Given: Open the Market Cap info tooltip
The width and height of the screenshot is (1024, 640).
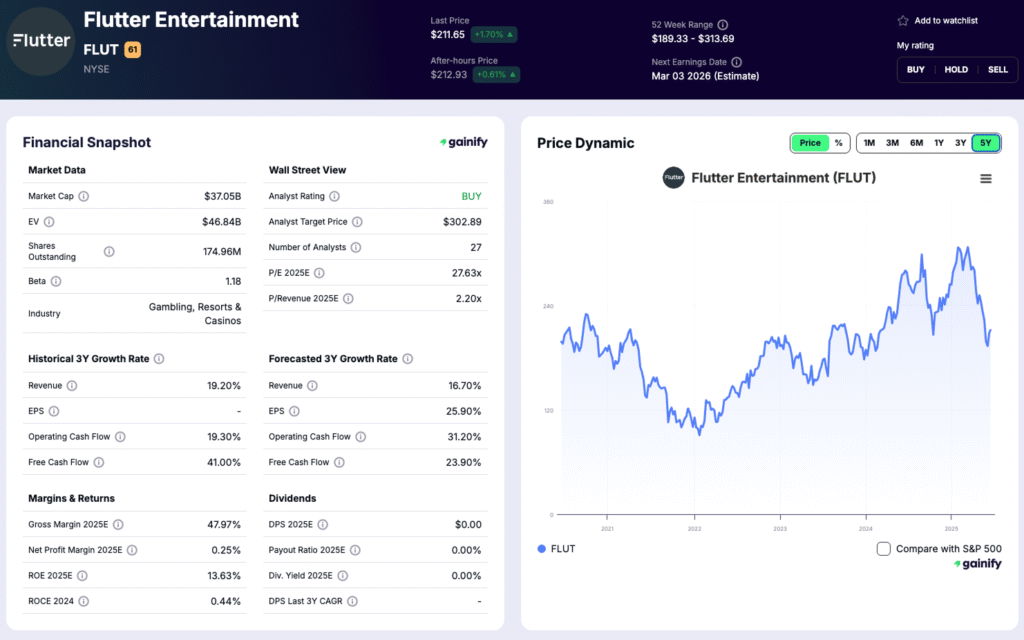Looking at the screenshot, I should 82,196.
